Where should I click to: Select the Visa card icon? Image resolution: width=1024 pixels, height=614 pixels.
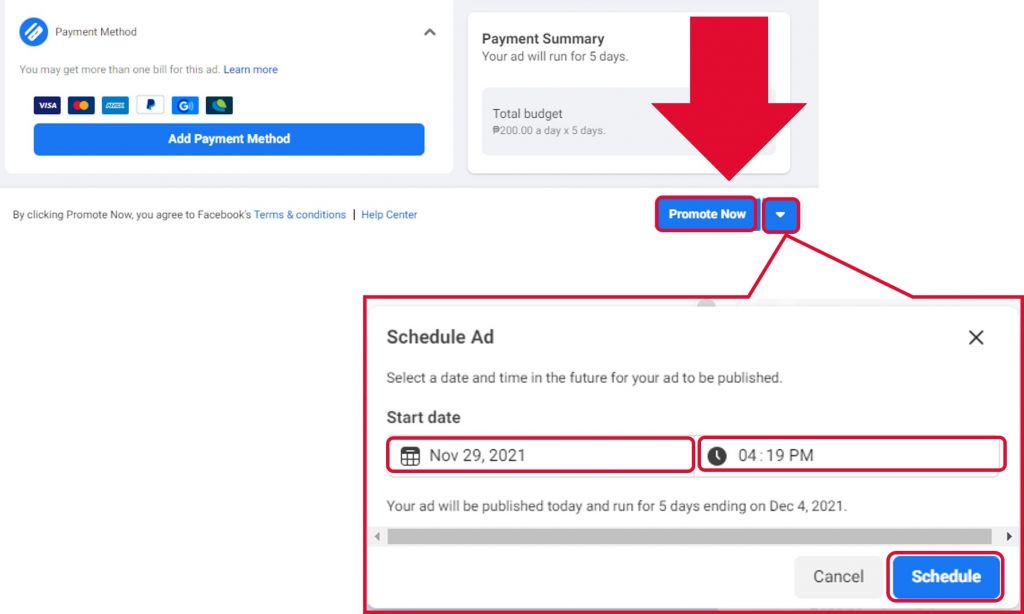47,105
